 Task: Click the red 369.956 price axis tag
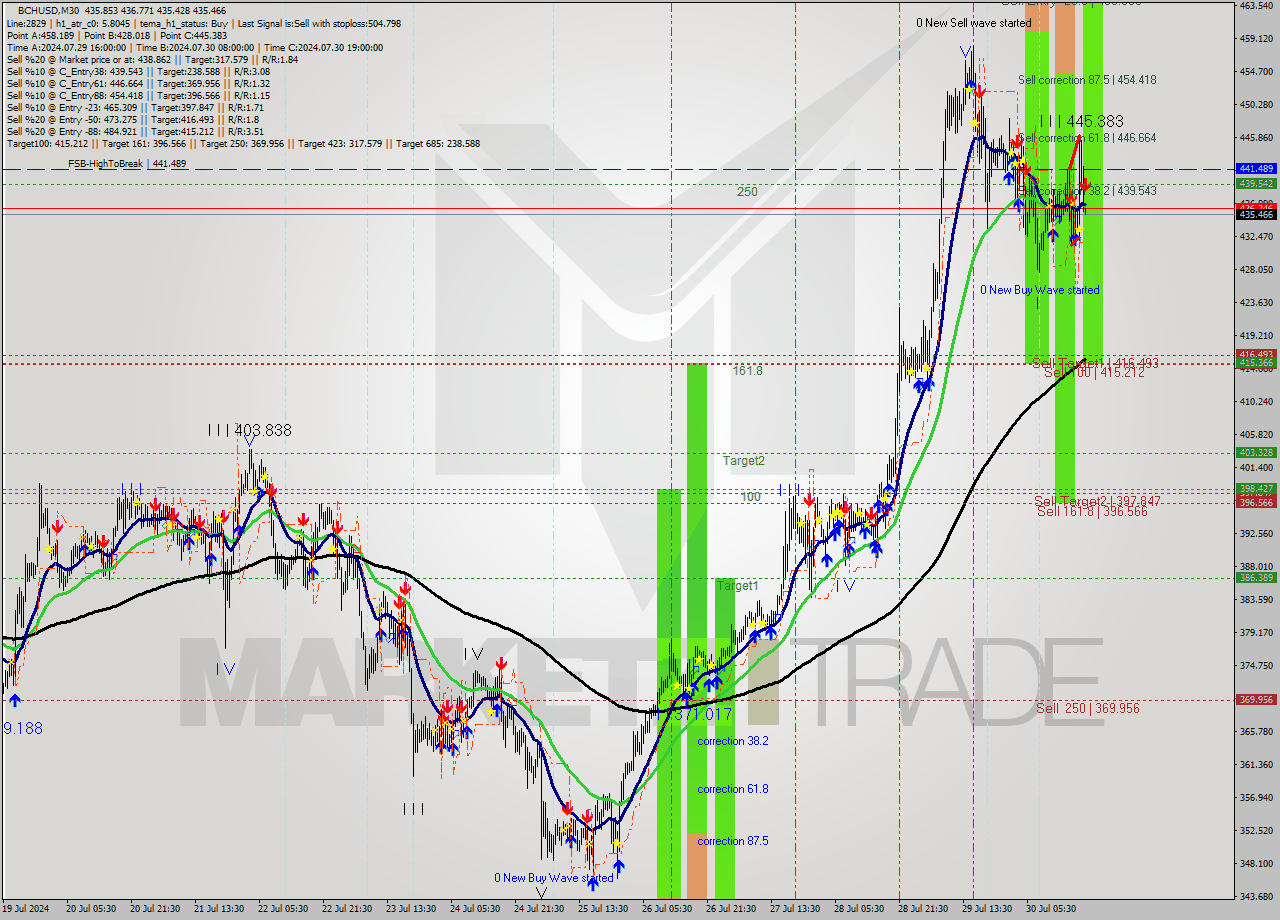(1257, 700)
